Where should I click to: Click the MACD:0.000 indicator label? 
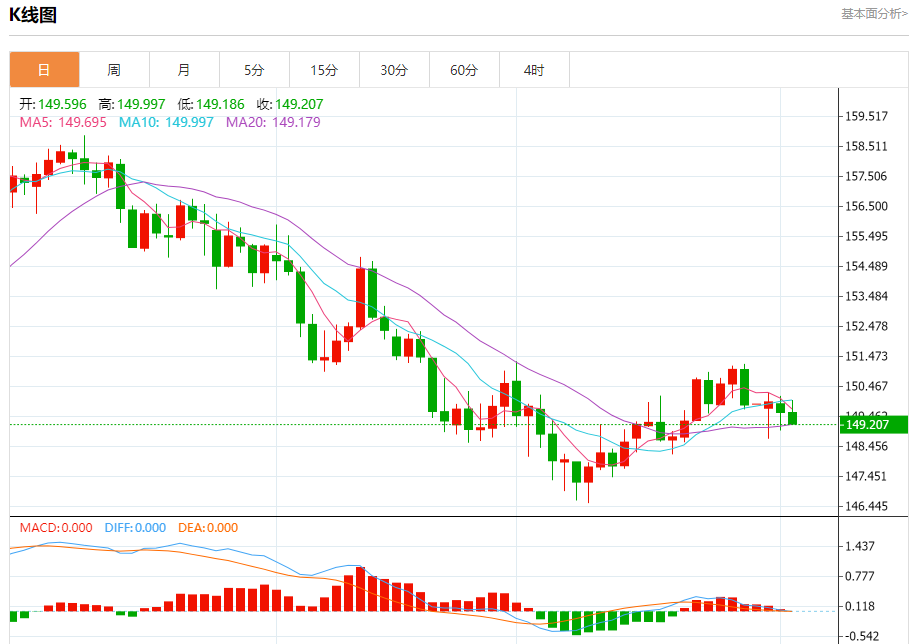[x=56, y=528]
